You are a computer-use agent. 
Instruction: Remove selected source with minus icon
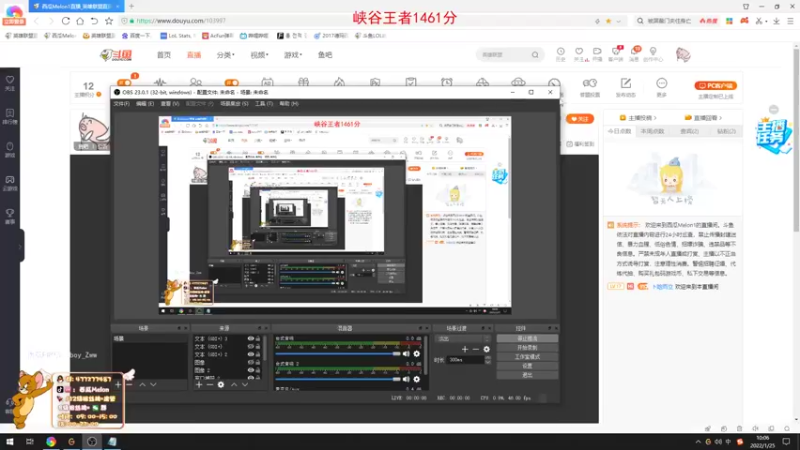210,385
